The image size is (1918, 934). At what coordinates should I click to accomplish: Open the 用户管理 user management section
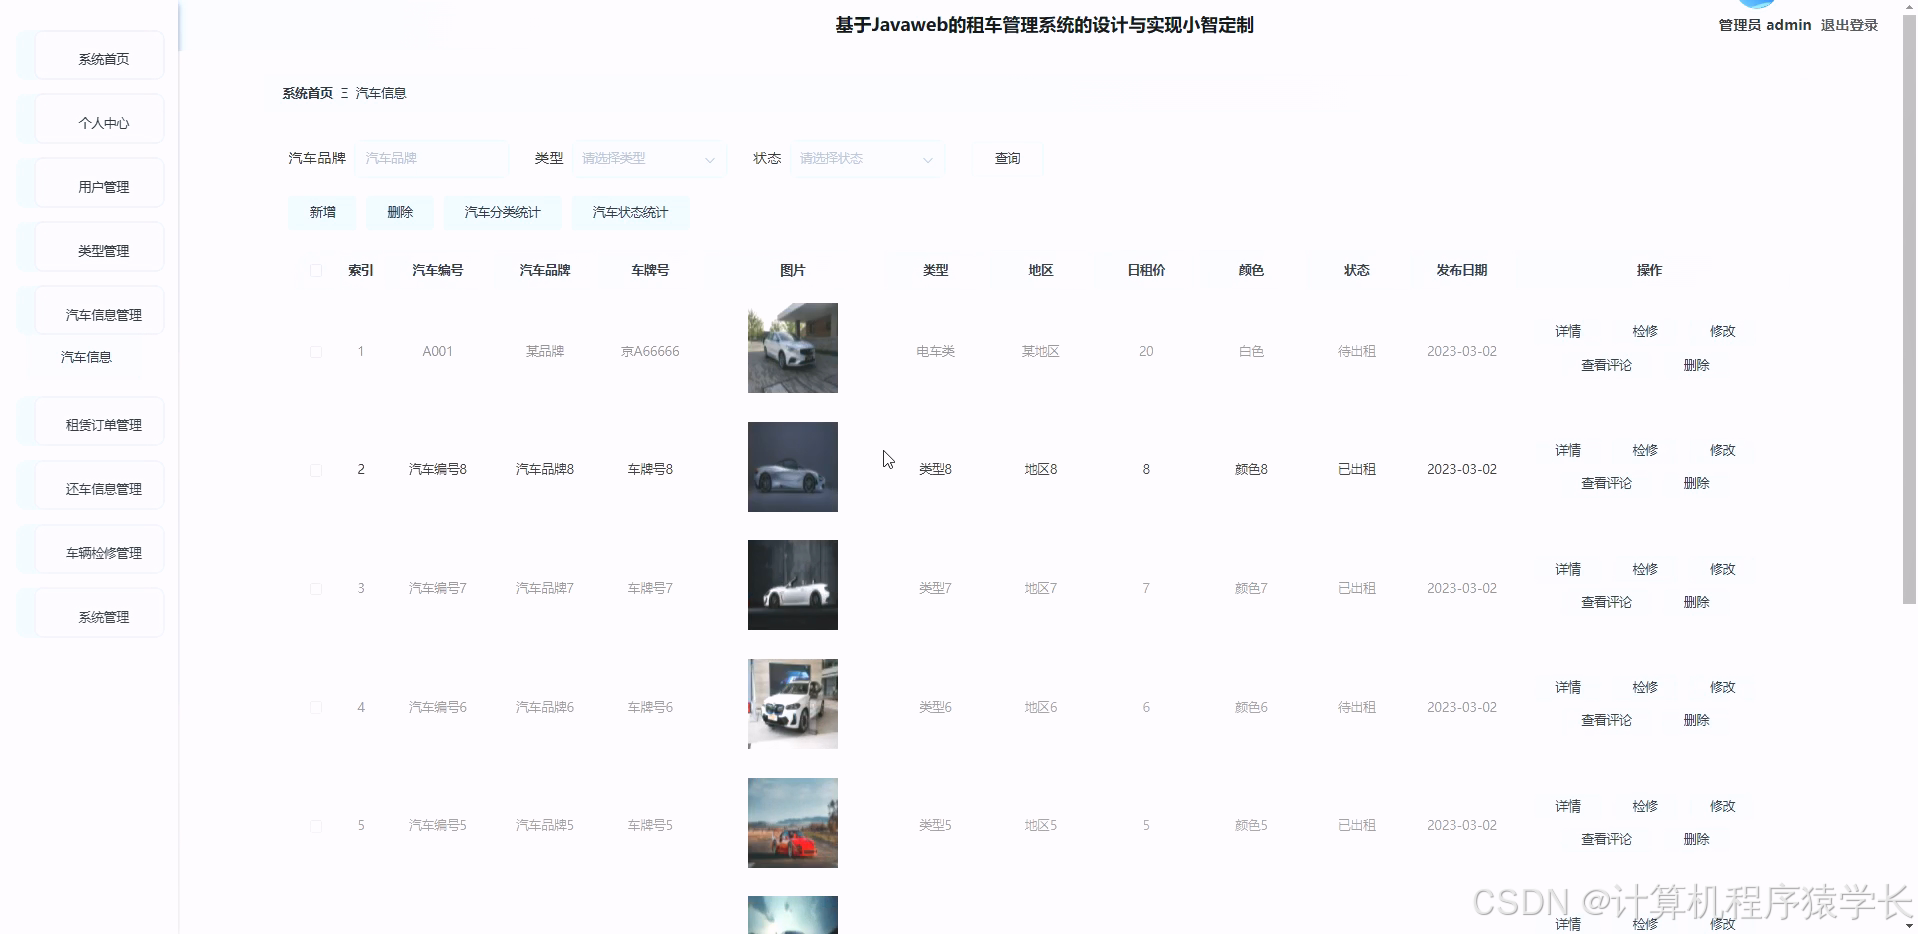[101, 184]
